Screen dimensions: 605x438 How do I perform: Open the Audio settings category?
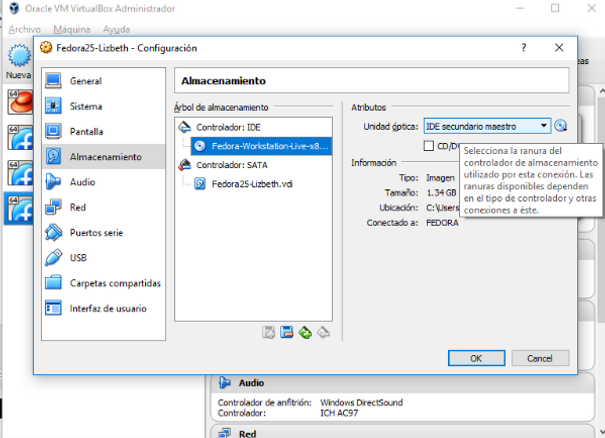click(103, 182)
